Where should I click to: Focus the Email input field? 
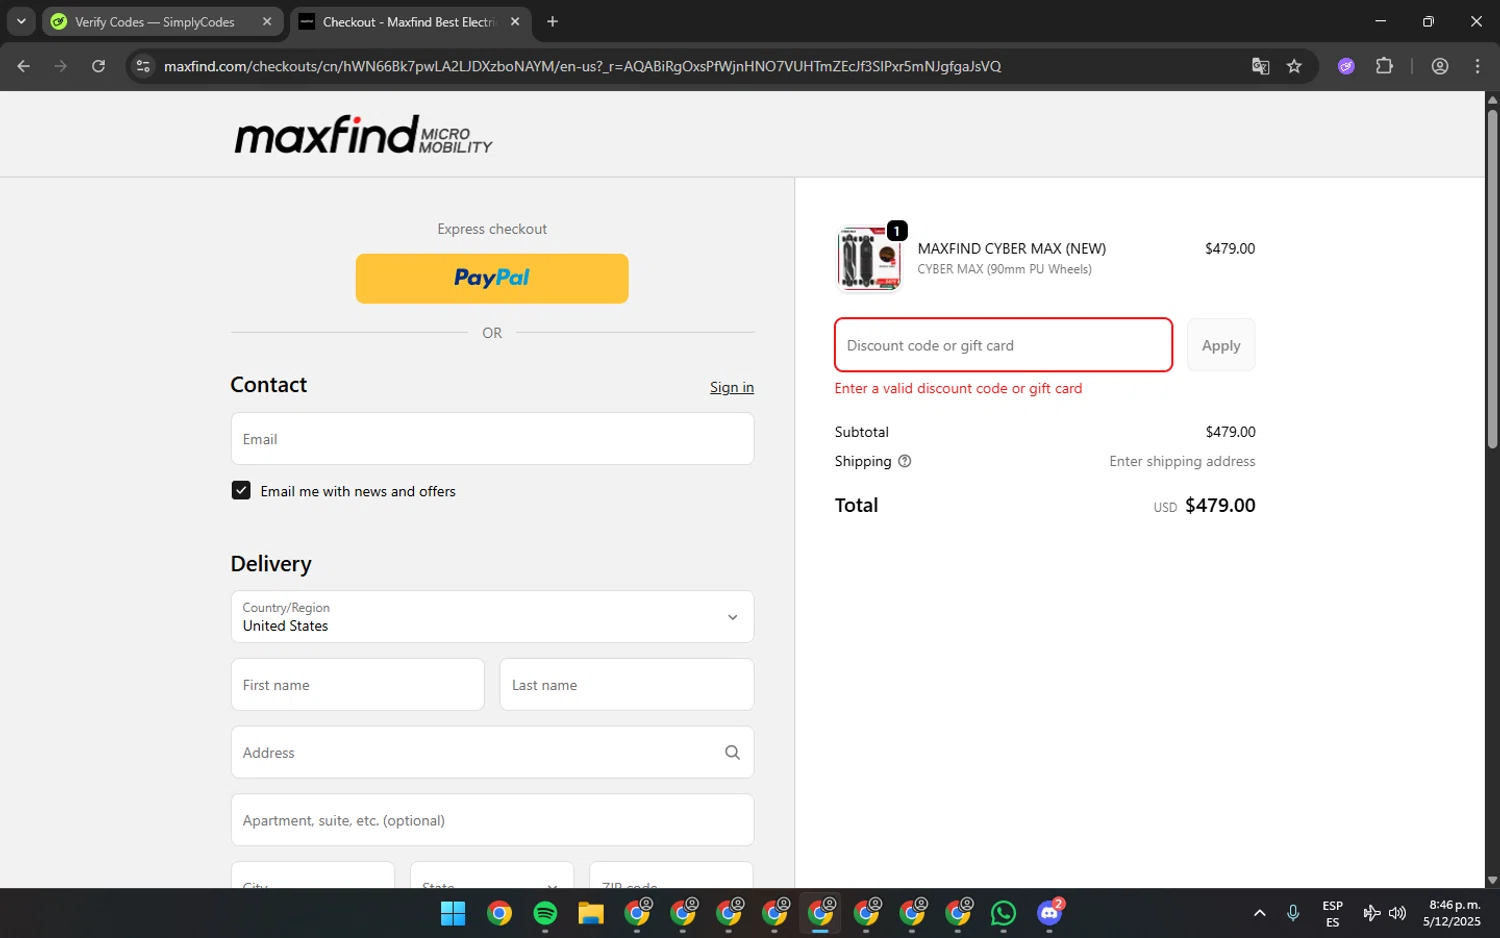pyautogui.click(x=492, y=439)
